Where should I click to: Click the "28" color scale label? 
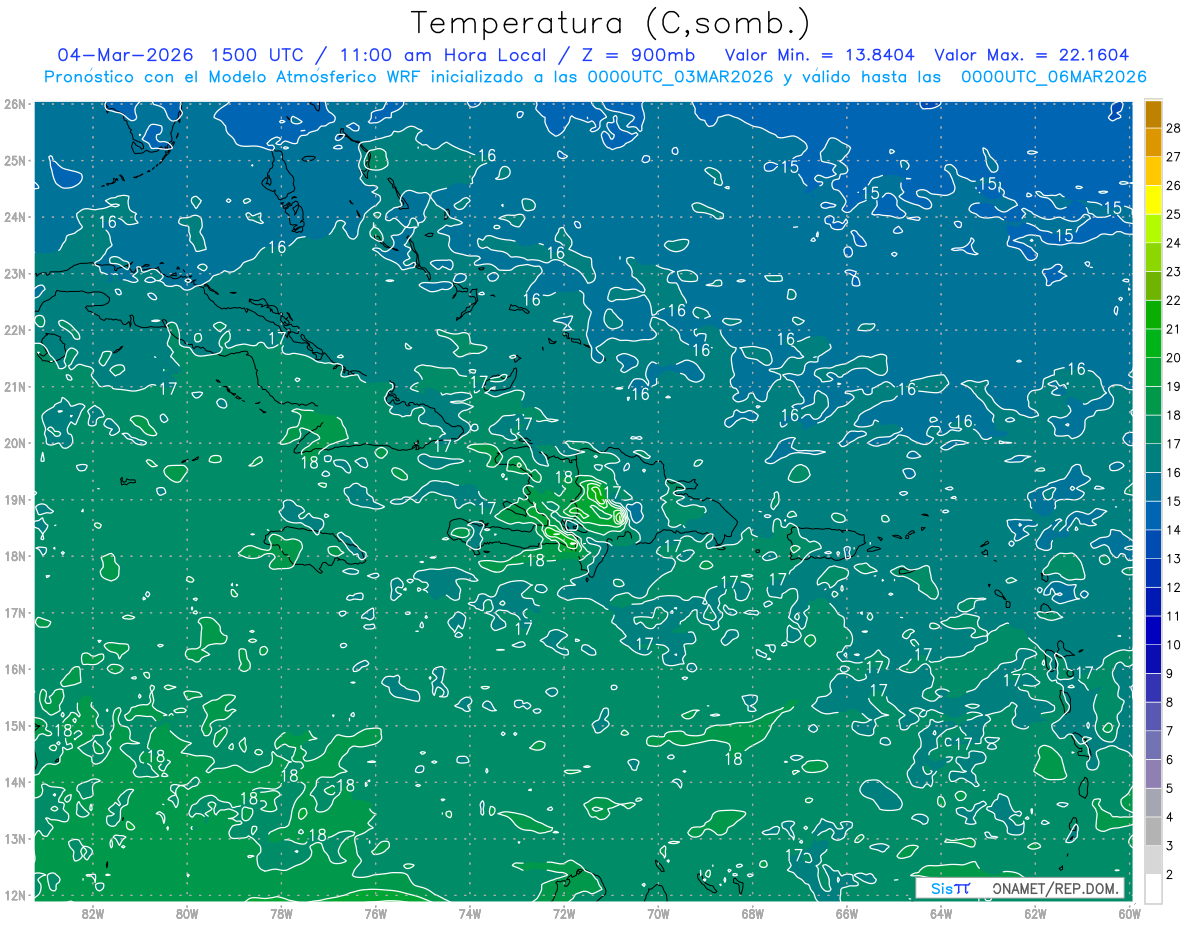(x=1174, y=128)
